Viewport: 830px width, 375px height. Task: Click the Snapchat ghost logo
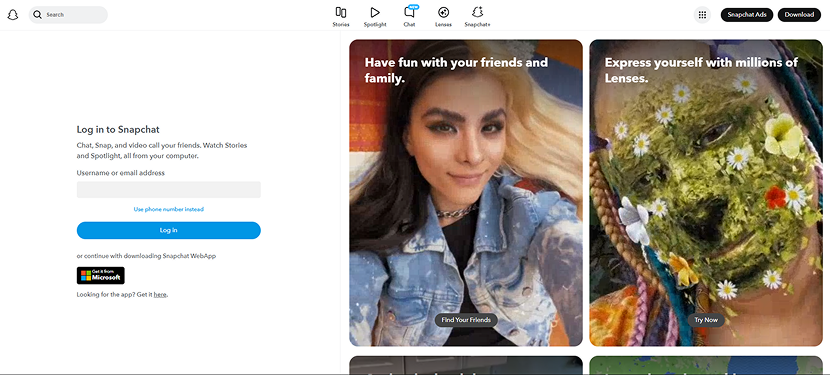click(x=13, y=15)
